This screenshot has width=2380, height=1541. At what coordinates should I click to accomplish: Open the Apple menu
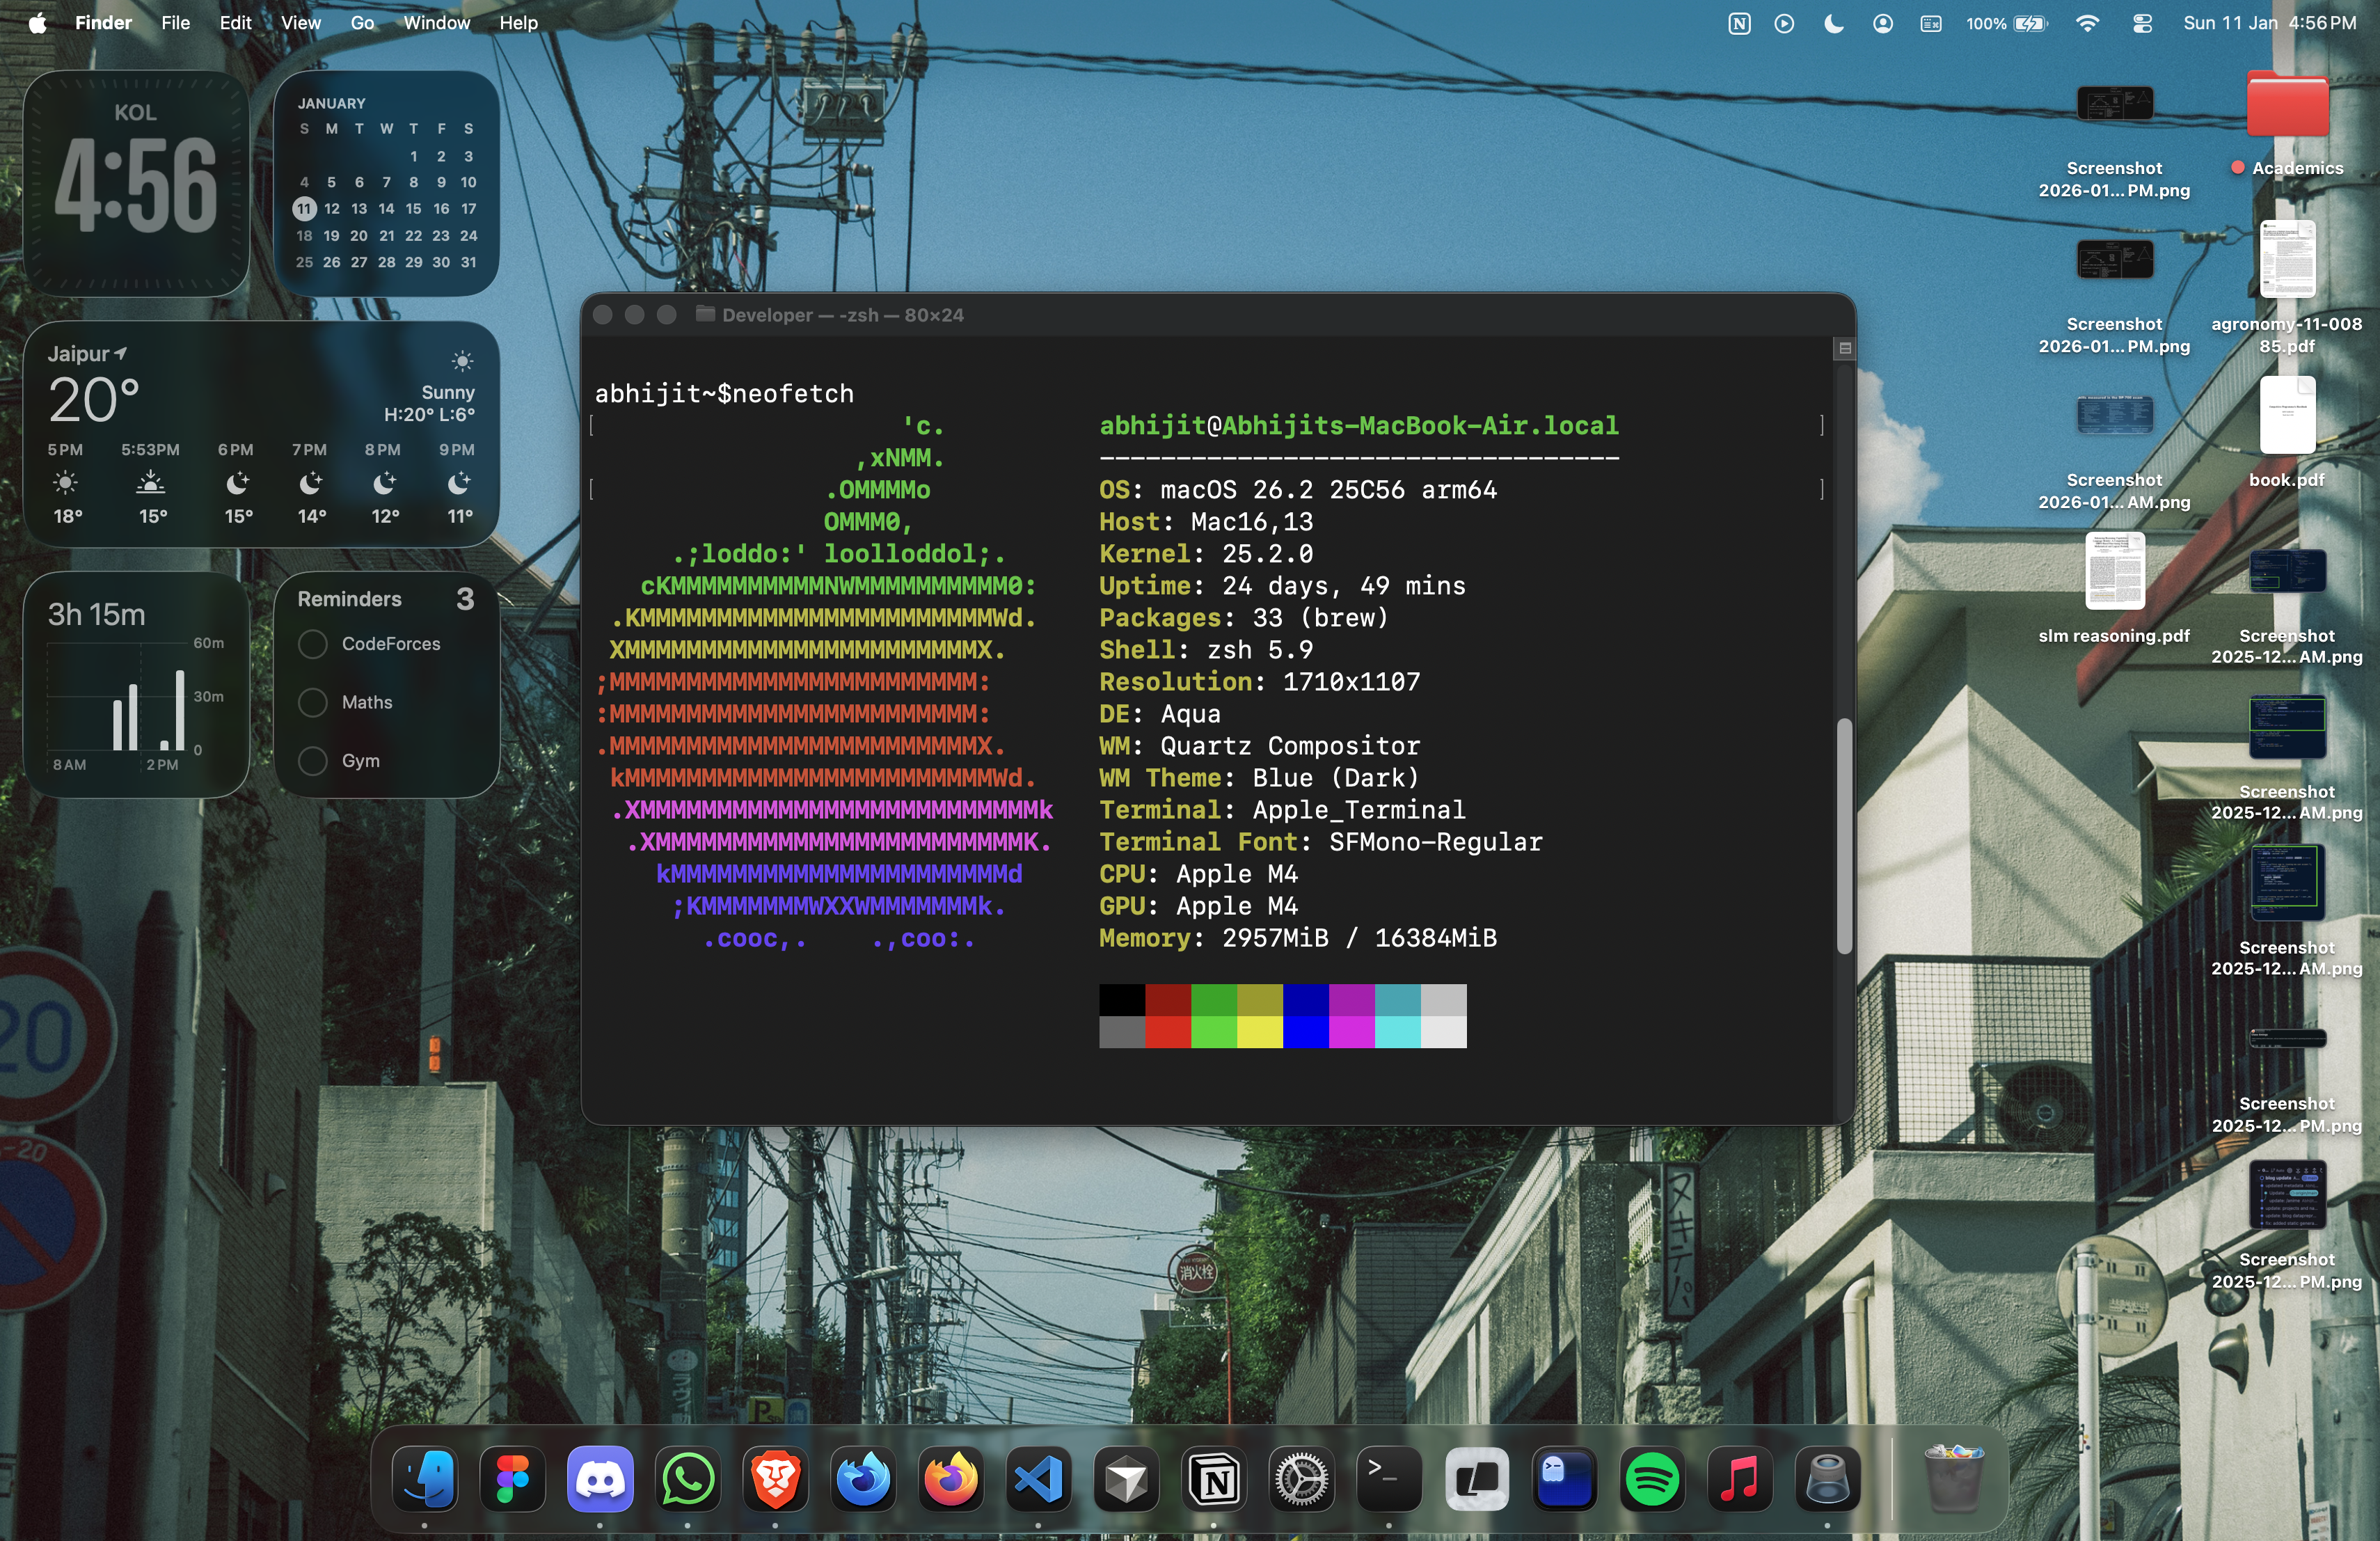[x=37, y=23]
